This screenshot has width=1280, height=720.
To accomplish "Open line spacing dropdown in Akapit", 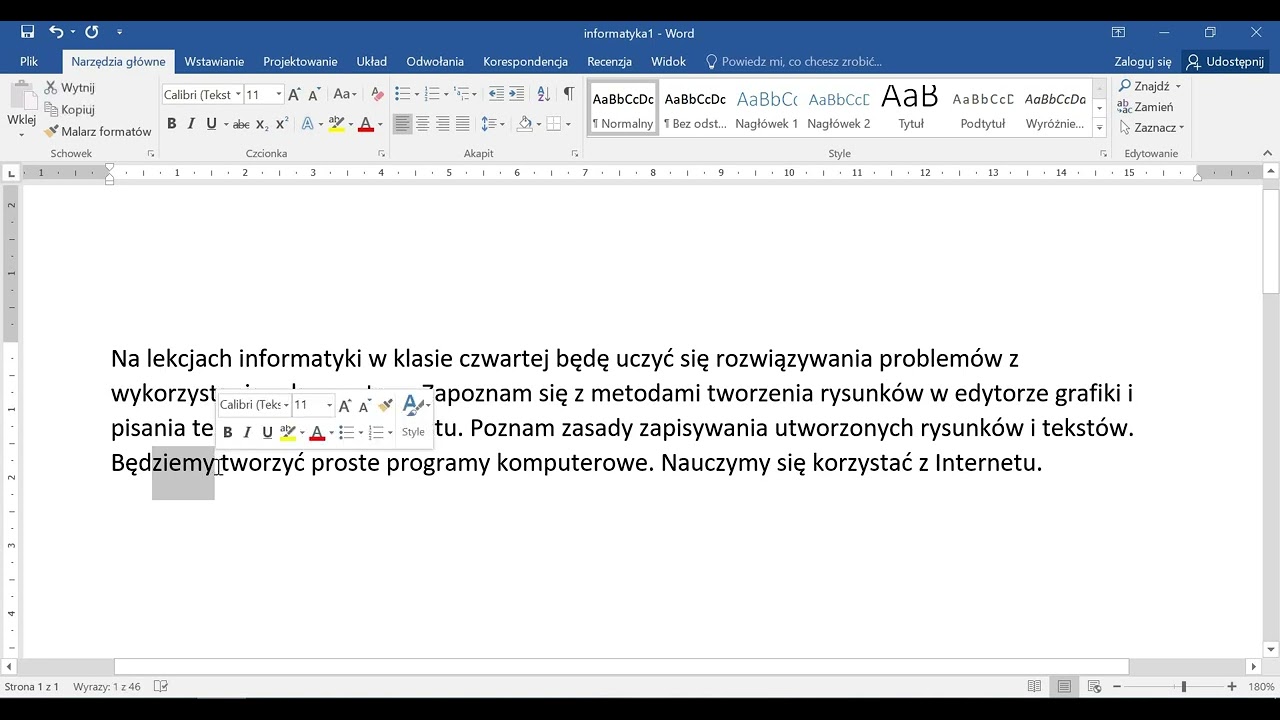I will coord(493,125).
